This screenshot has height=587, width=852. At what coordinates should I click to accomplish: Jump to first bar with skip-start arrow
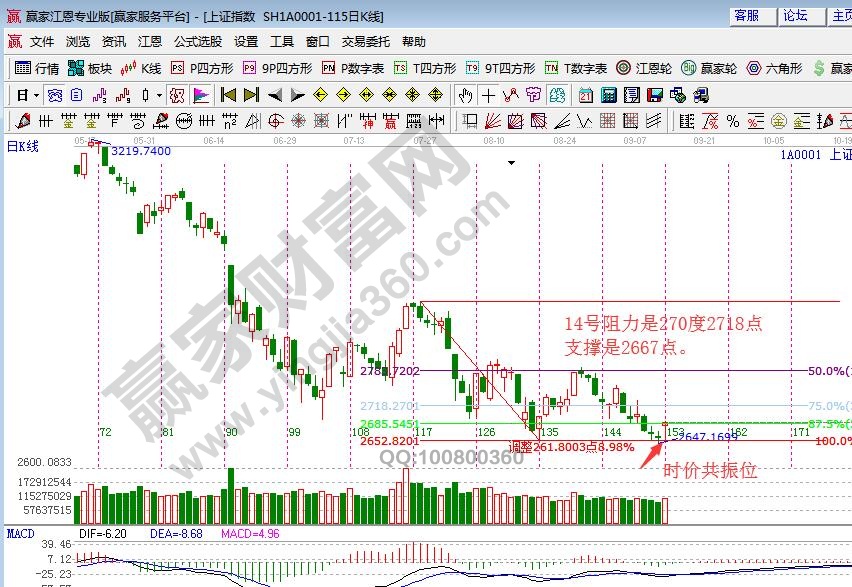click(228, 95)
